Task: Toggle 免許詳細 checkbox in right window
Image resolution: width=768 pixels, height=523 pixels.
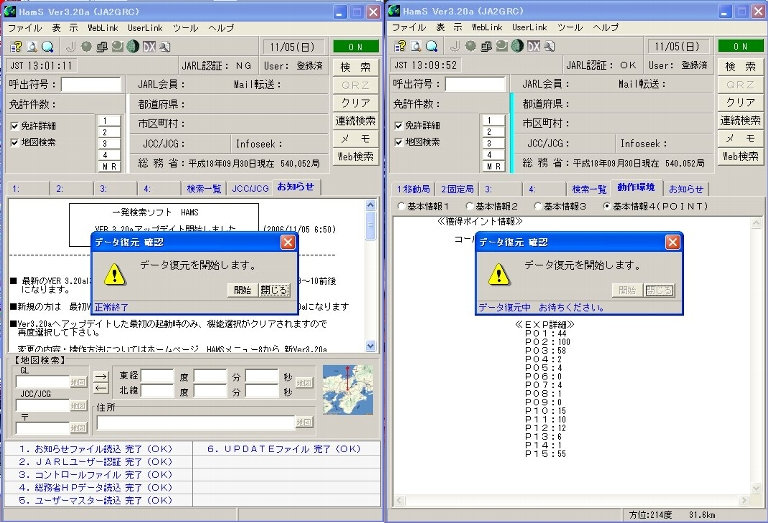Action: point(399,126)
